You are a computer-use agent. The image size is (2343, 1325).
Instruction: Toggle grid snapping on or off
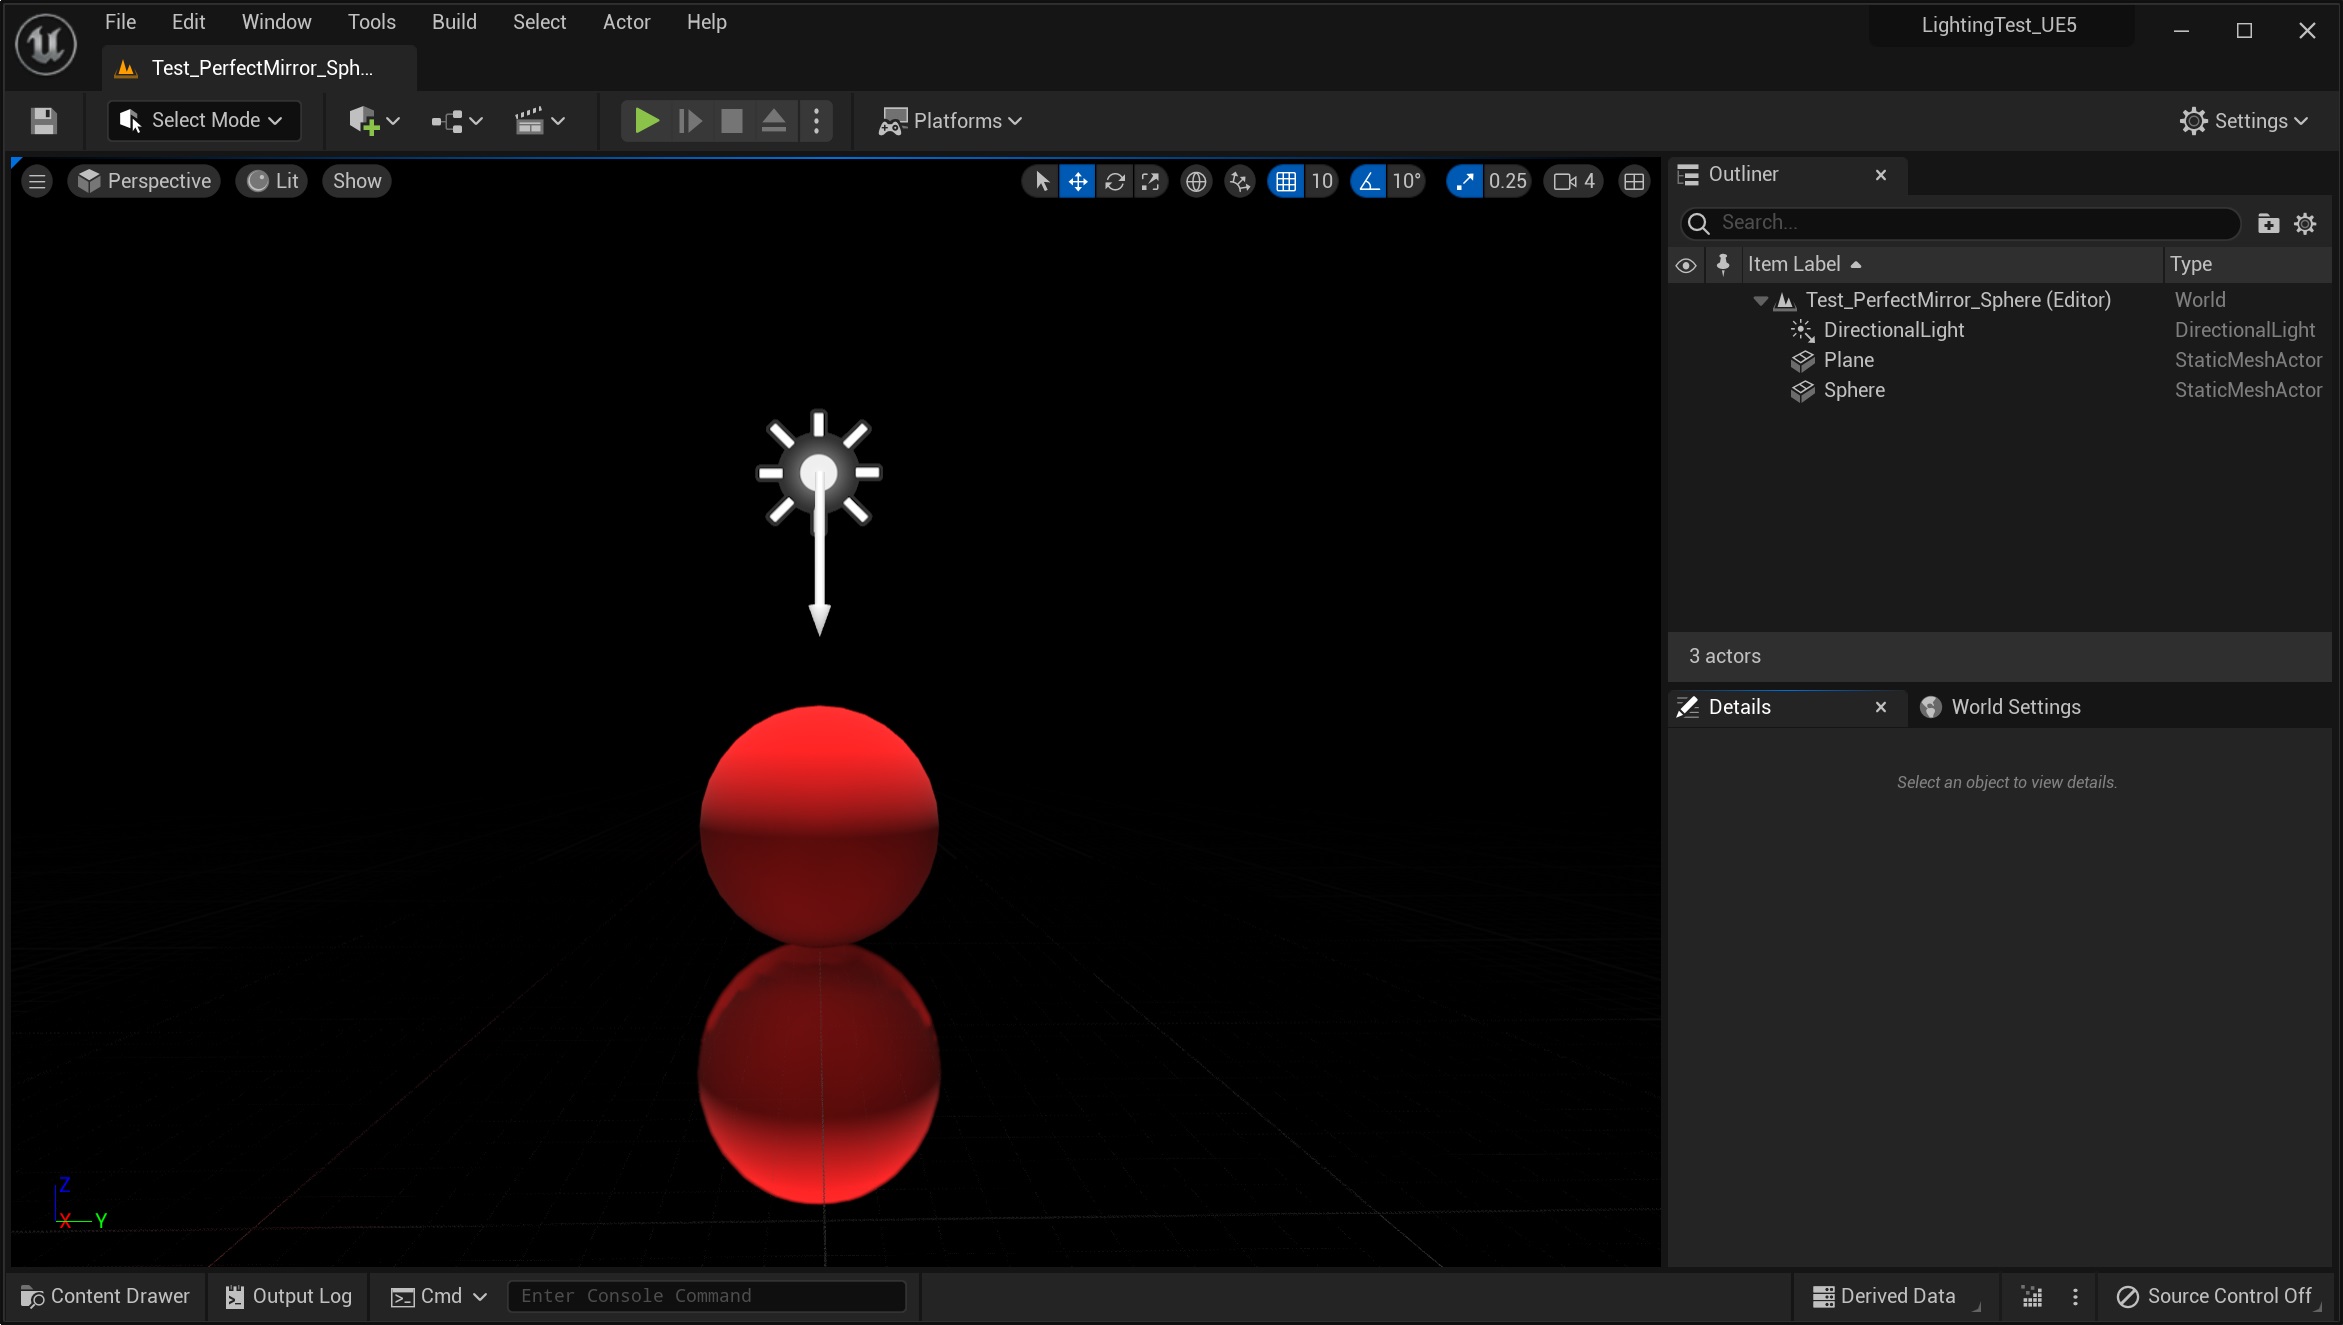tap(1286, 181)
